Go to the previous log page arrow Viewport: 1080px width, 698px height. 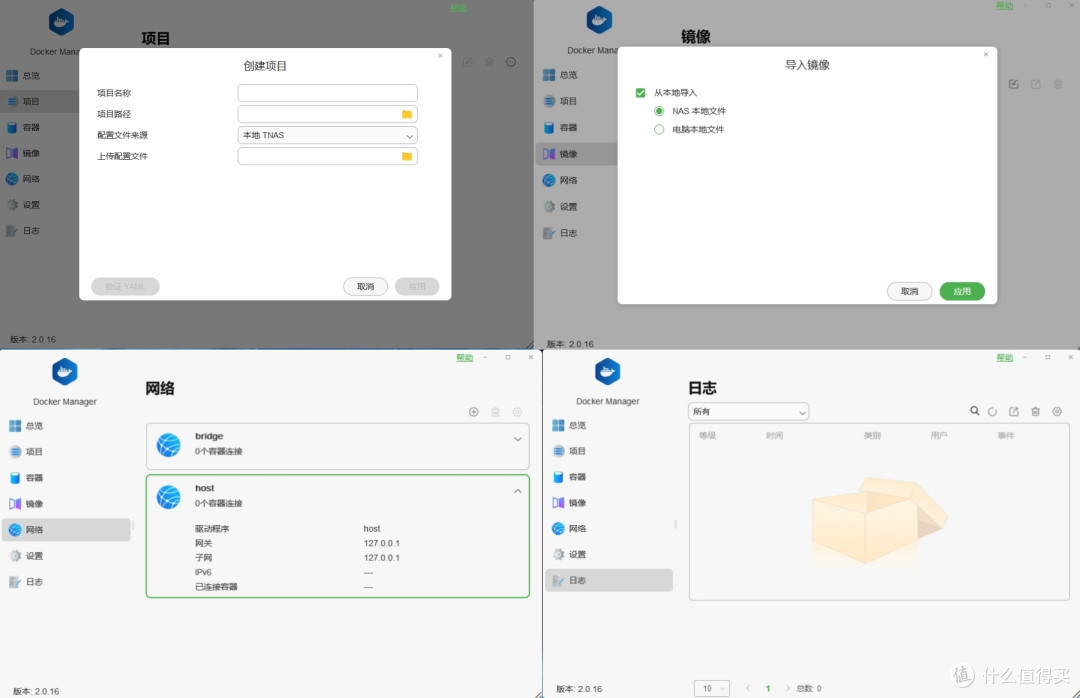(x=748, y=688)
